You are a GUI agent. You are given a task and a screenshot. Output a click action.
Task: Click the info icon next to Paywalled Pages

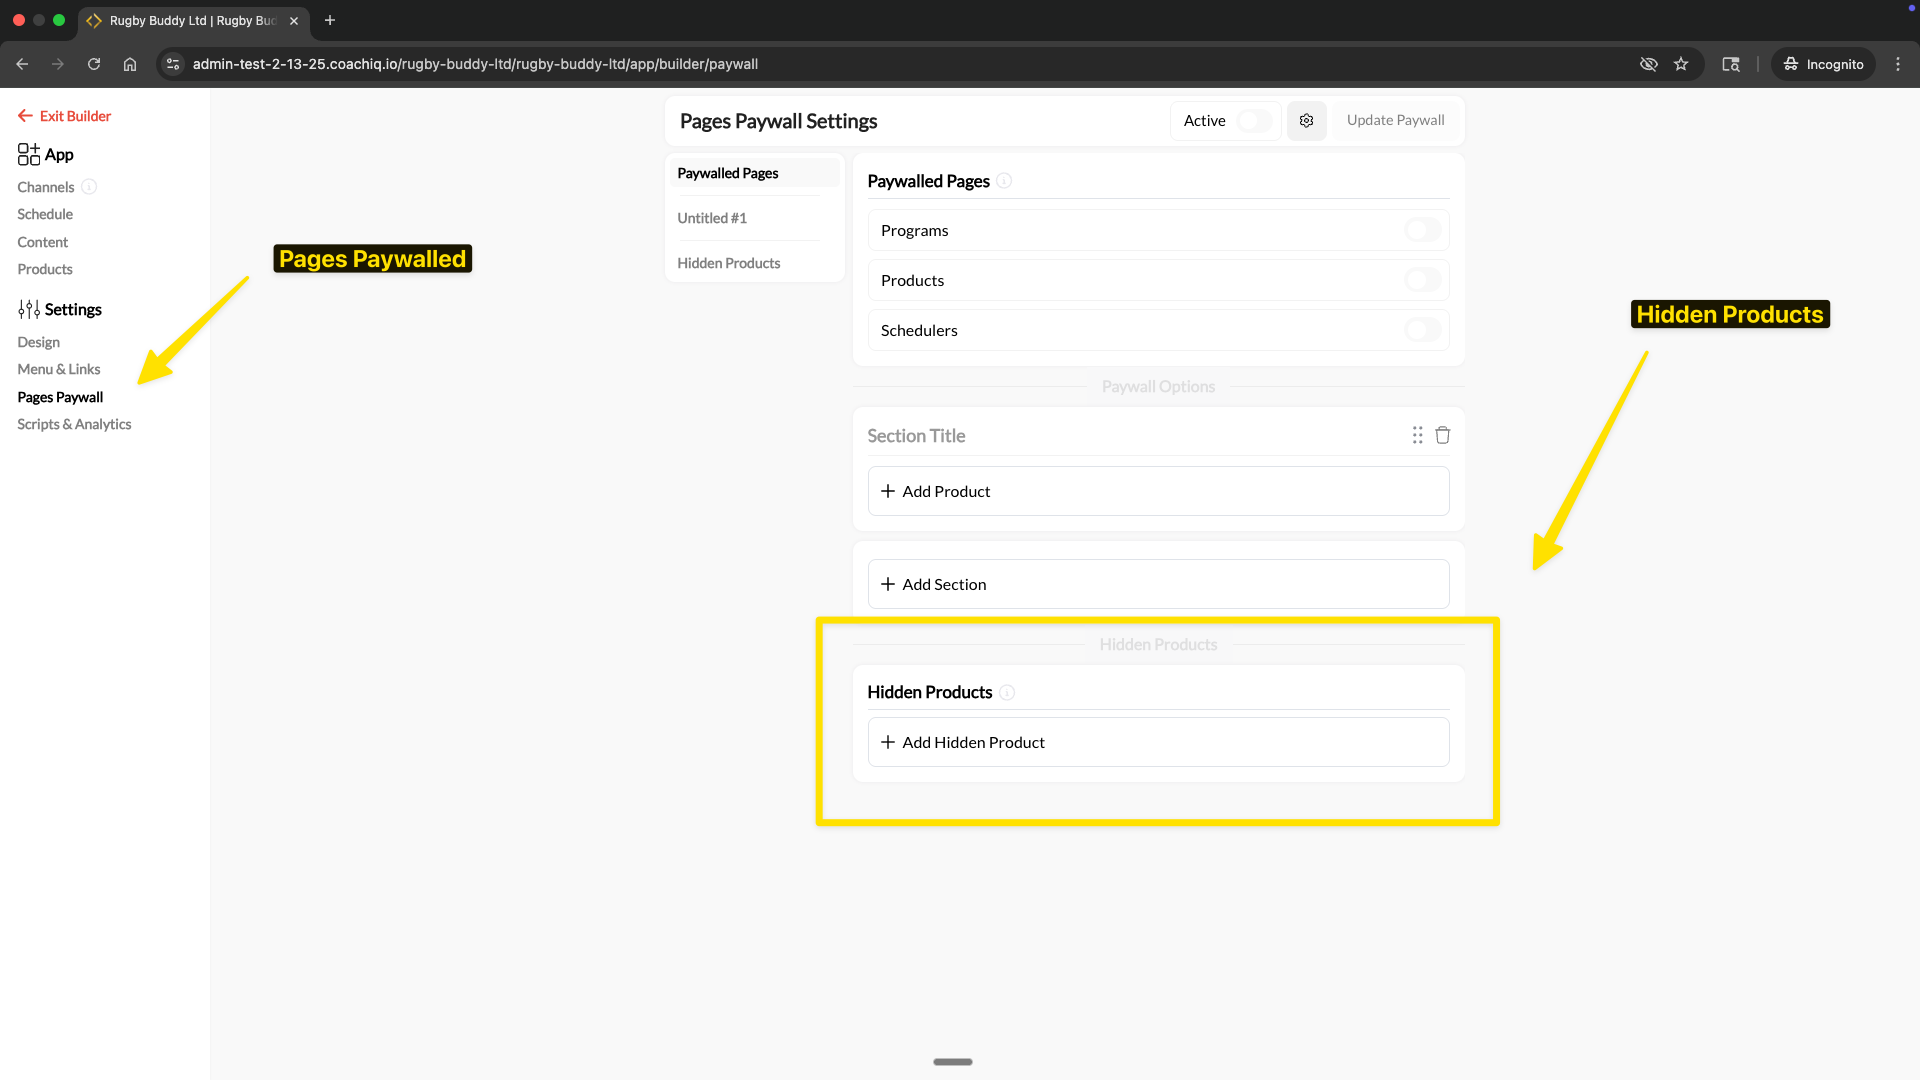[x=1004, y=181]
